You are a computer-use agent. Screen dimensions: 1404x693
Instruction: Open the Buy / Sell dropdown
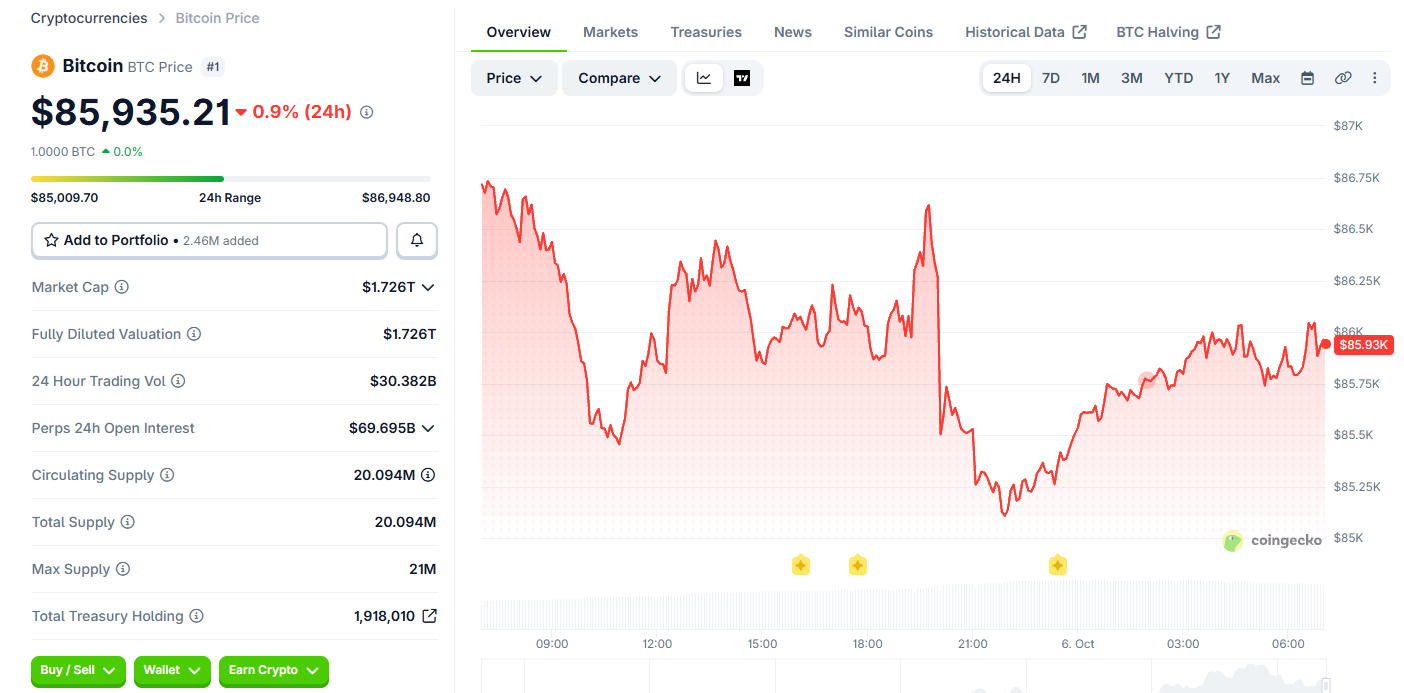pyautogui.click(x=79, y=670)
